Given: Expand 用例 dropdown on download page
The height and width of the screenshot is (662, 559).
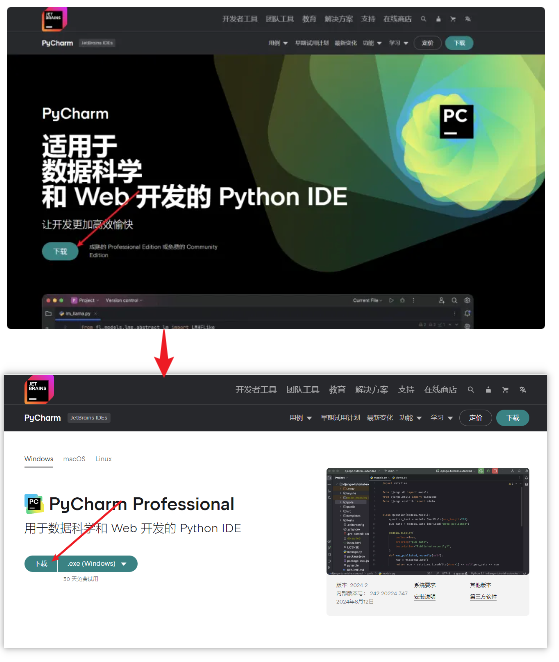Looking at the screenshot, I should (300, 418).
